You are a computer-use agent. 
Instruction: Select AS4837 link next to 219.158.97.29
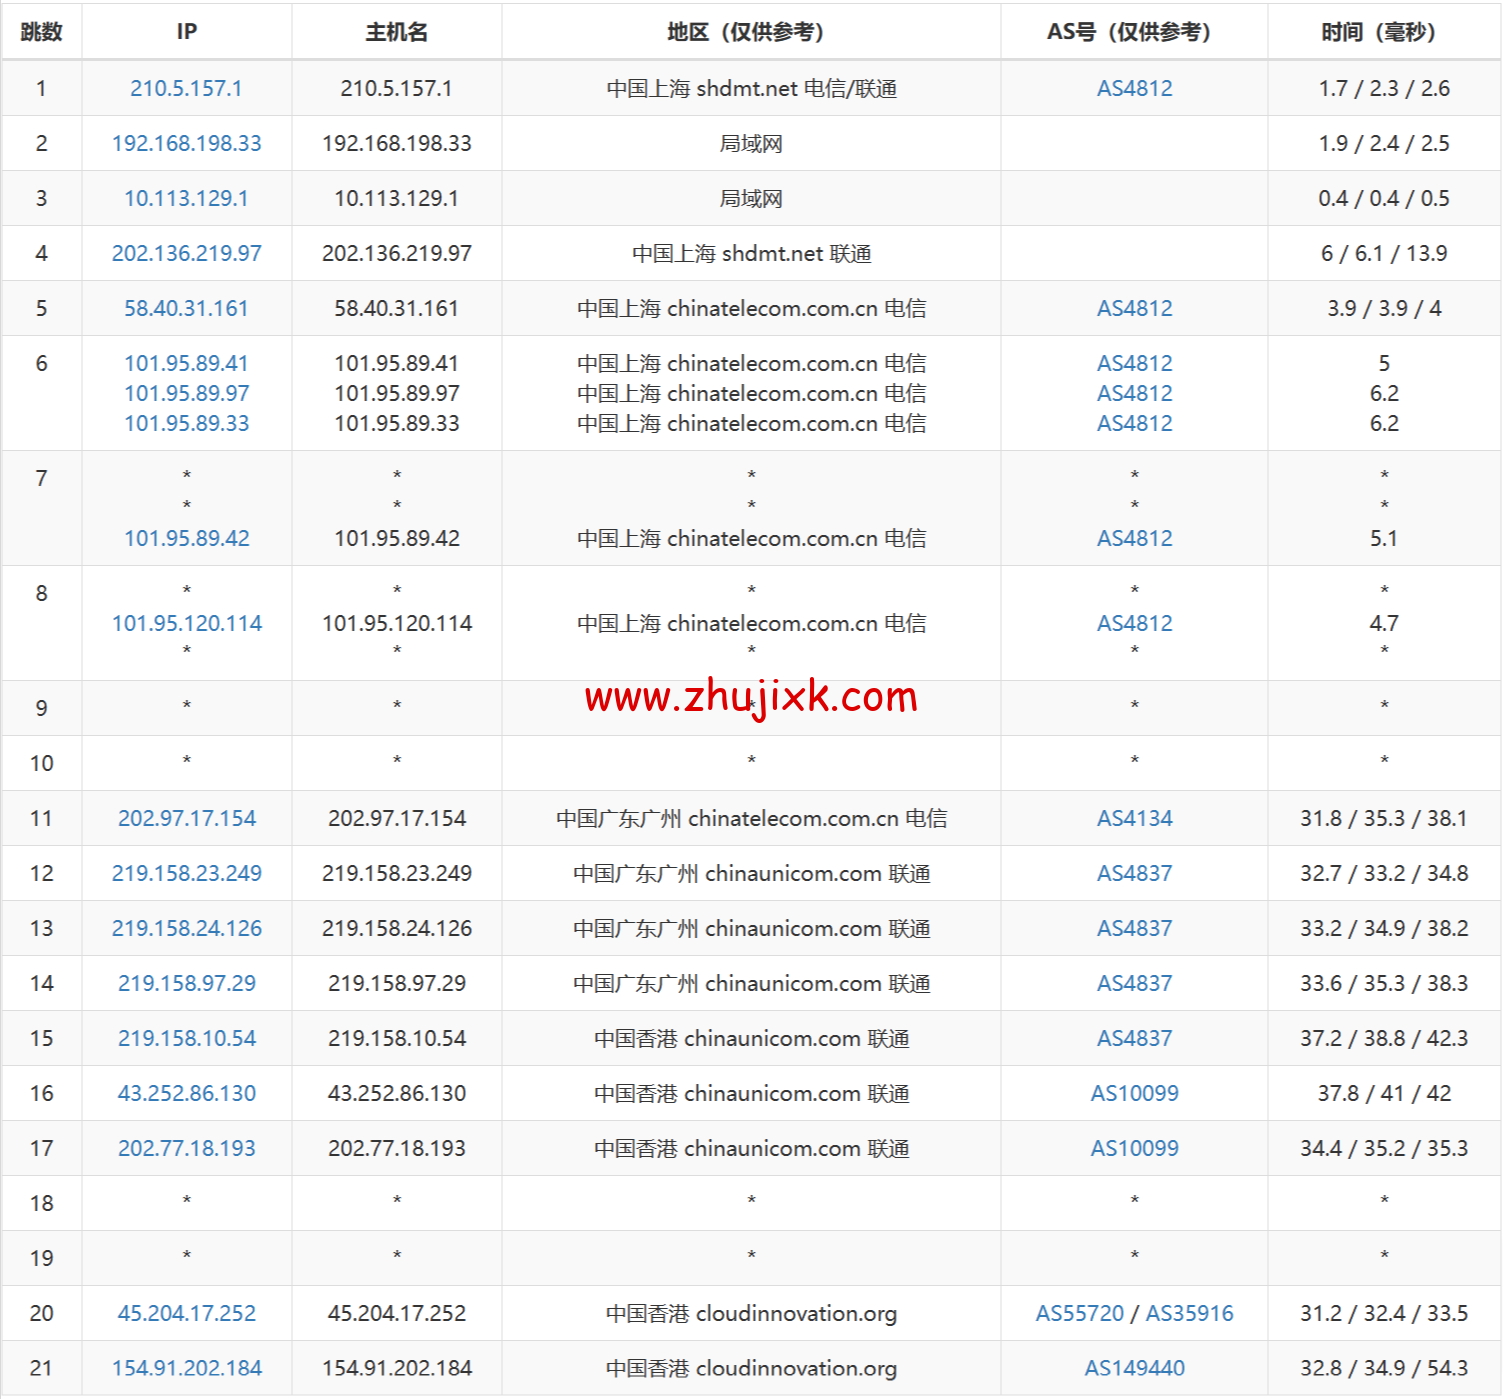coord(1134,983)
